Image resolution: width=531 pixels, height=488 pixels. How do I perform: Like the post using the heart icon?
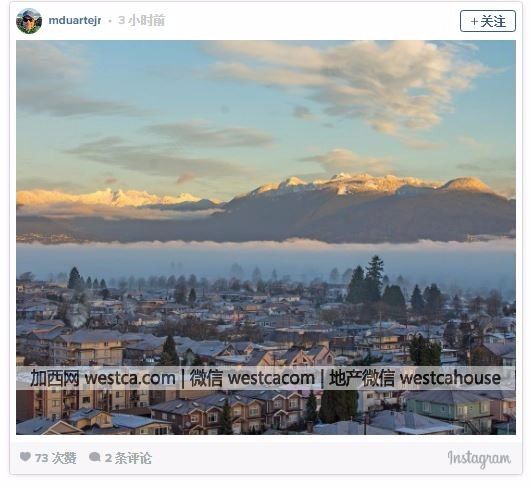pos(25,457)
